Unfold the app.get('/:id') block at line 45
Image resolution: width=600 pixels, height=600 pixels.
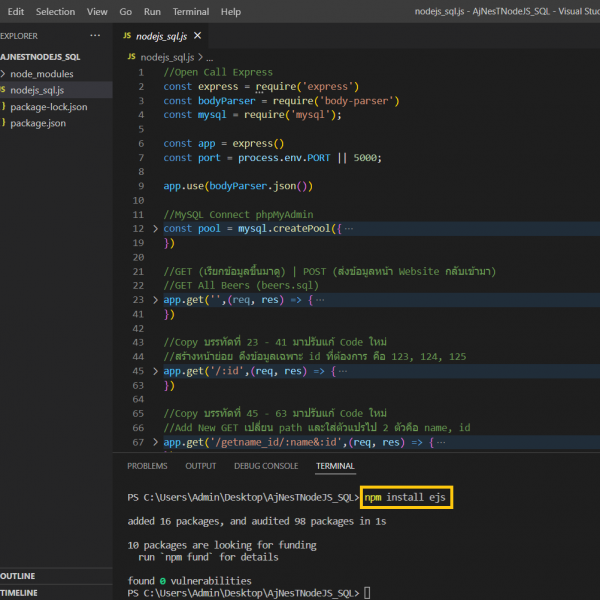pyautogui.click(x=155, y=371)
